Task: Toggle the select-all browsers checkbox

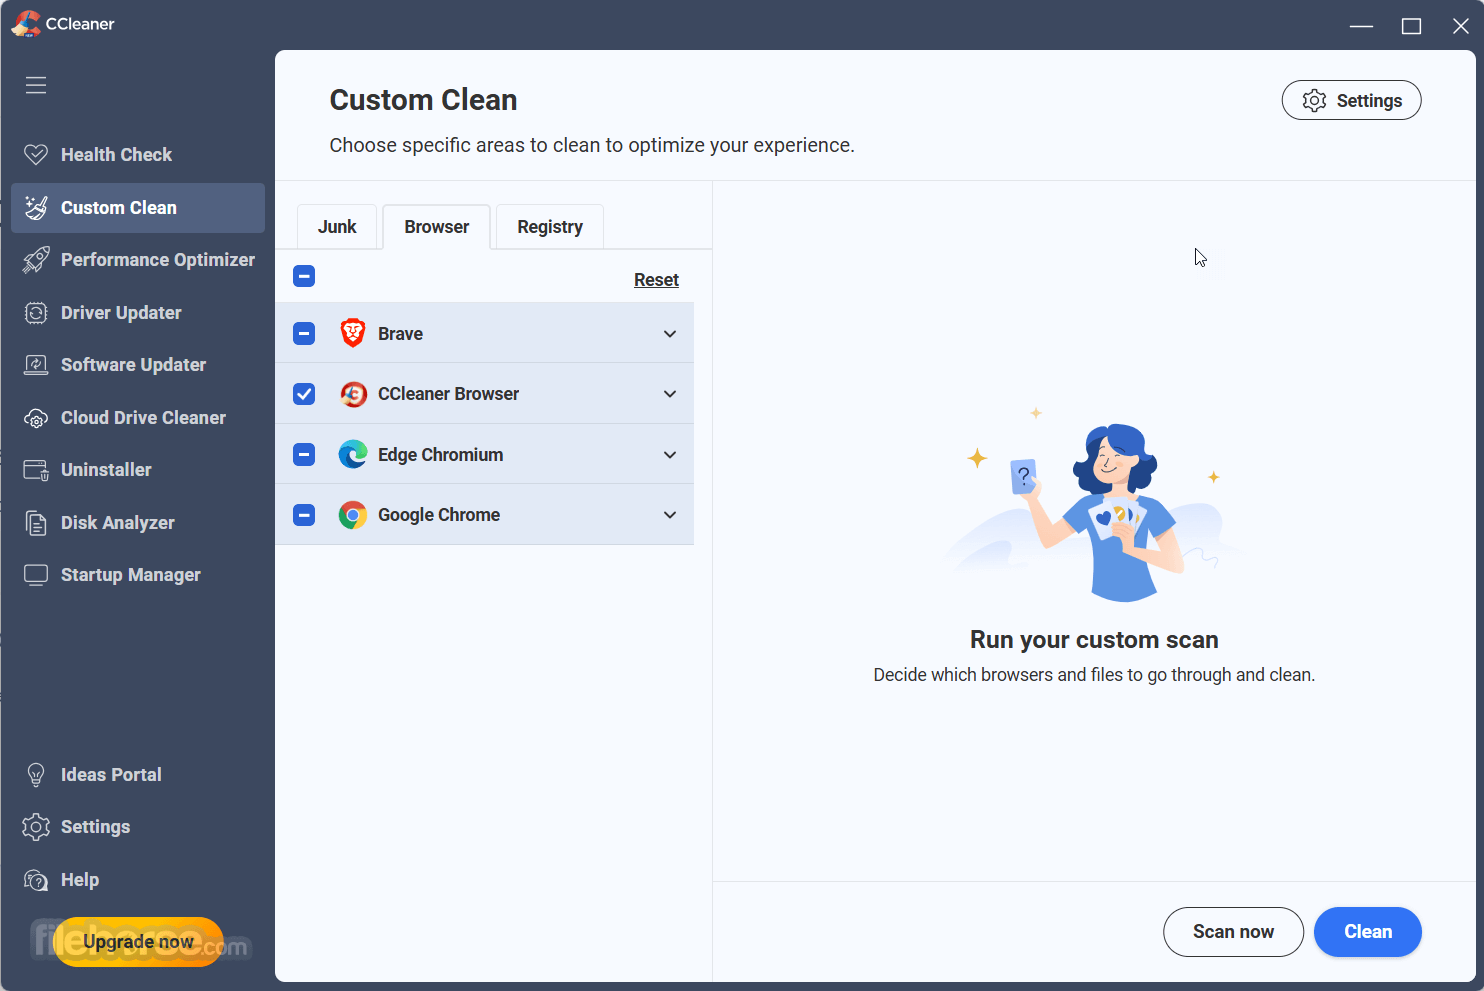Action: pos(304,276)
